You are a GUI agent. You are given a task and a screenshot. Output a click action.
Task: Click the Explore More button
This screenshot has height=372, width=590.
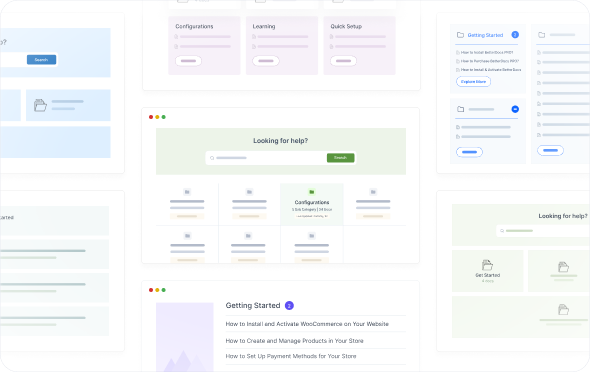tap(473, 82)
